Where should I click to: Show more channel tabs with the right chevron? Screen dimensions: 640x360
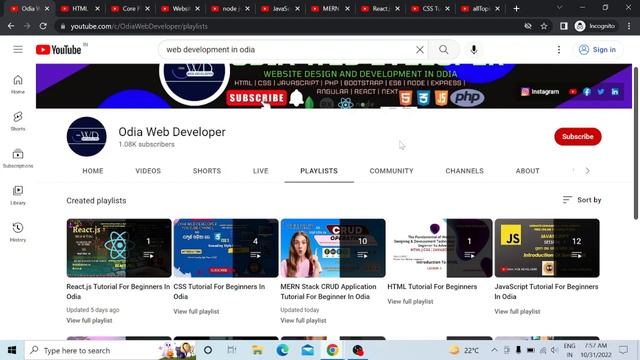587,171
